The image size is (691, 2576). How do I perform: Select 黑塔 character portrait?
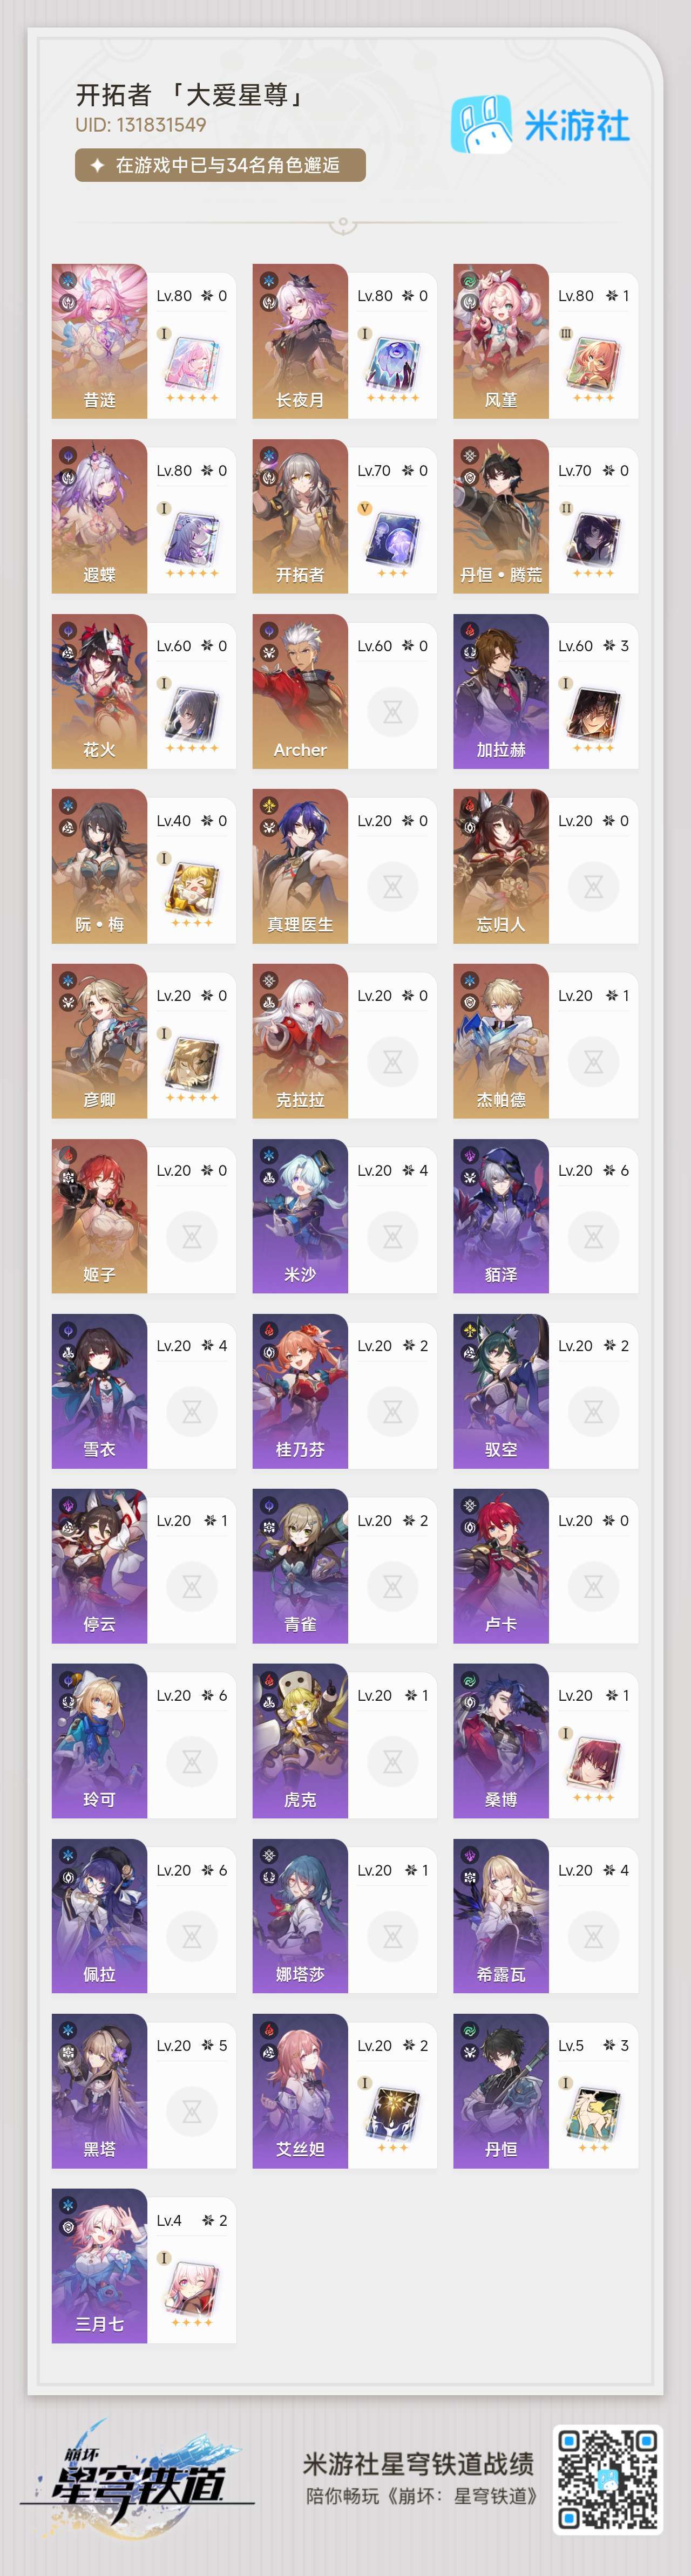tap(99, 2090)
